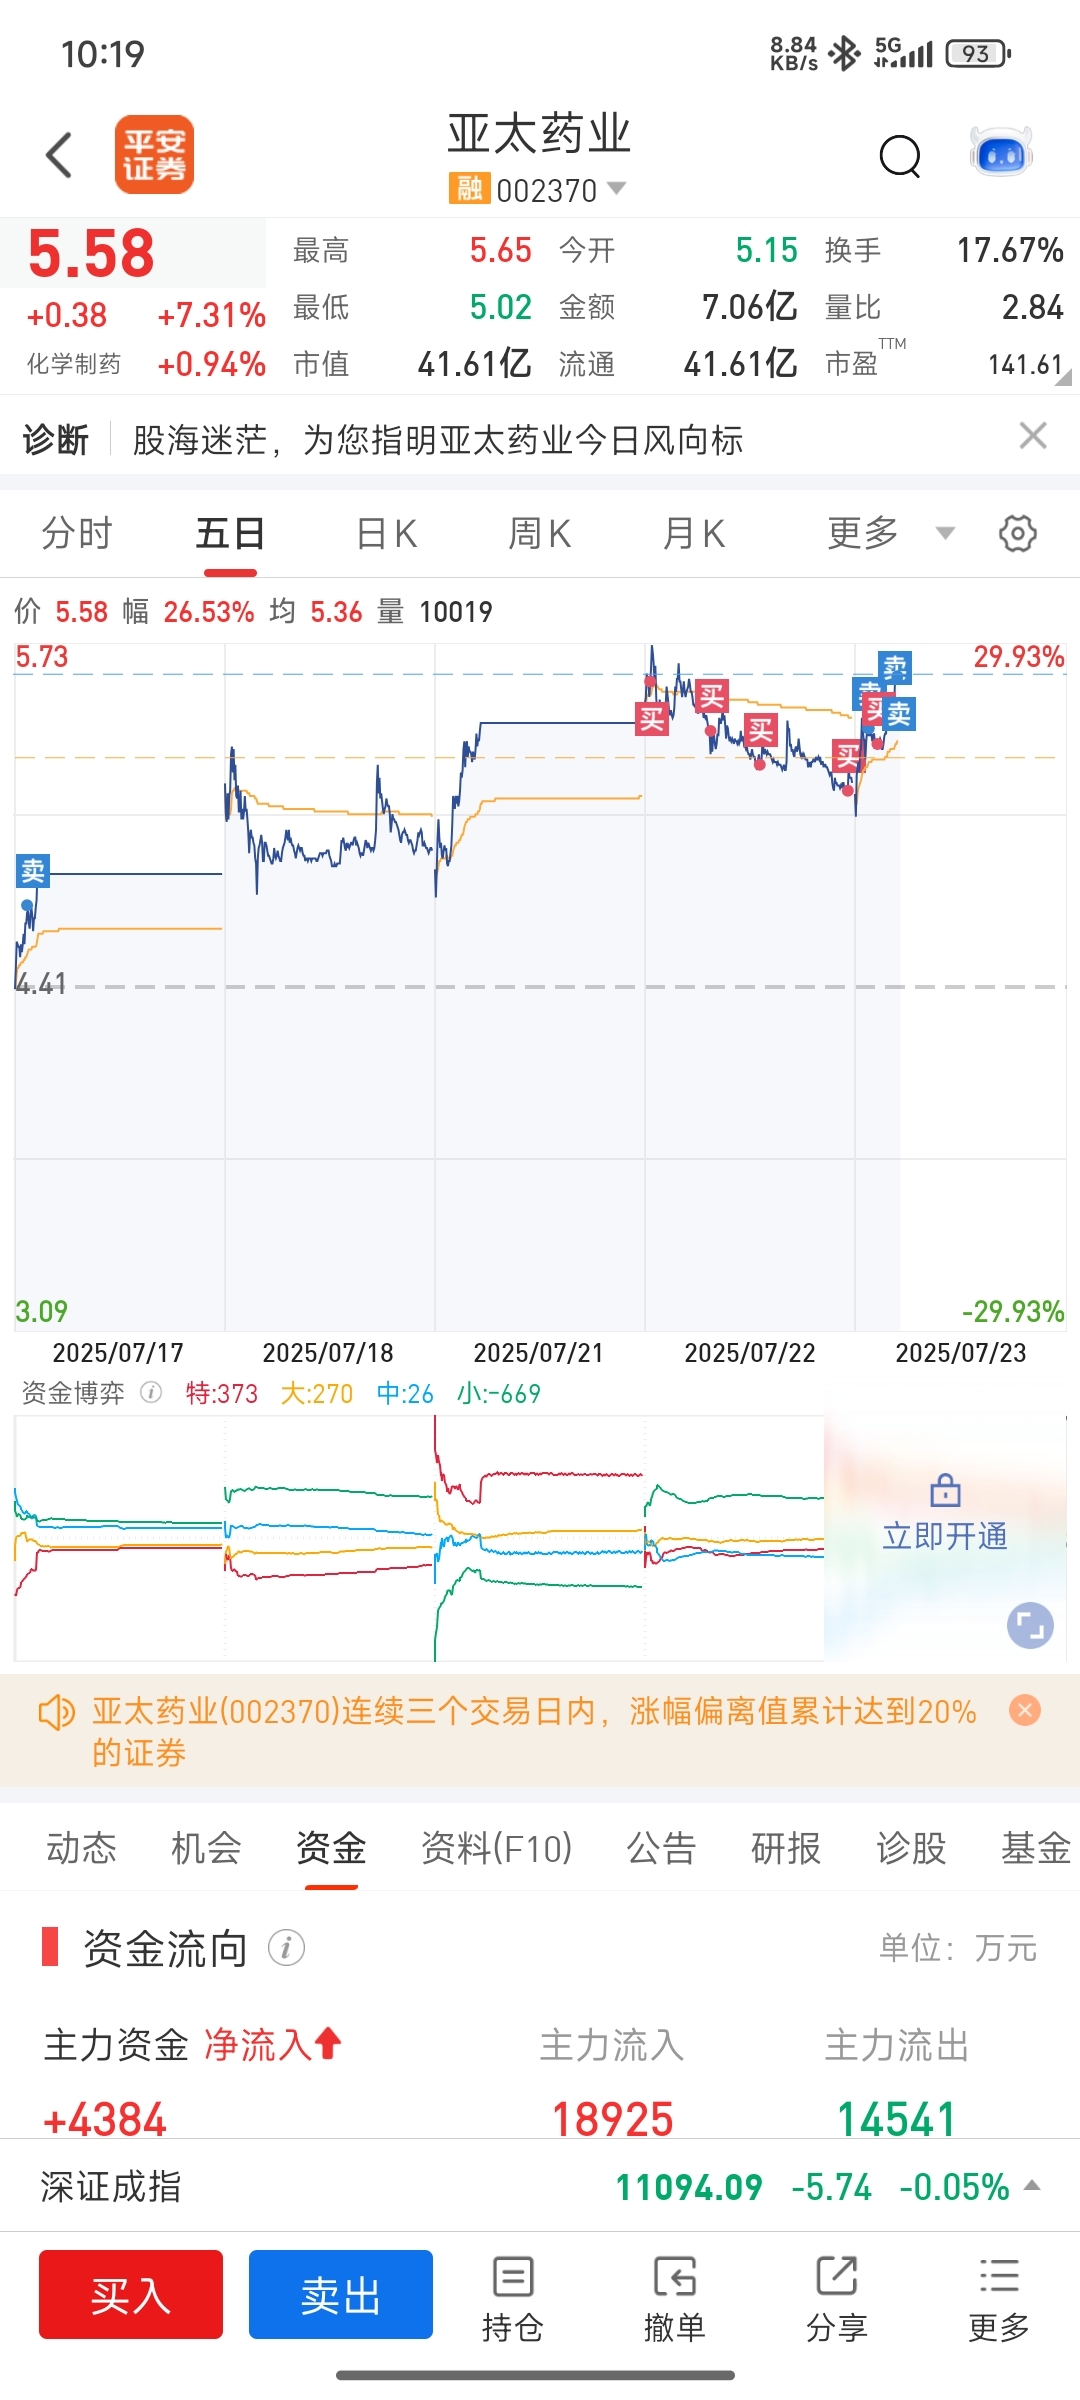
Task: Expand the stock code 002370 dropdown
Action: point(617,188)
